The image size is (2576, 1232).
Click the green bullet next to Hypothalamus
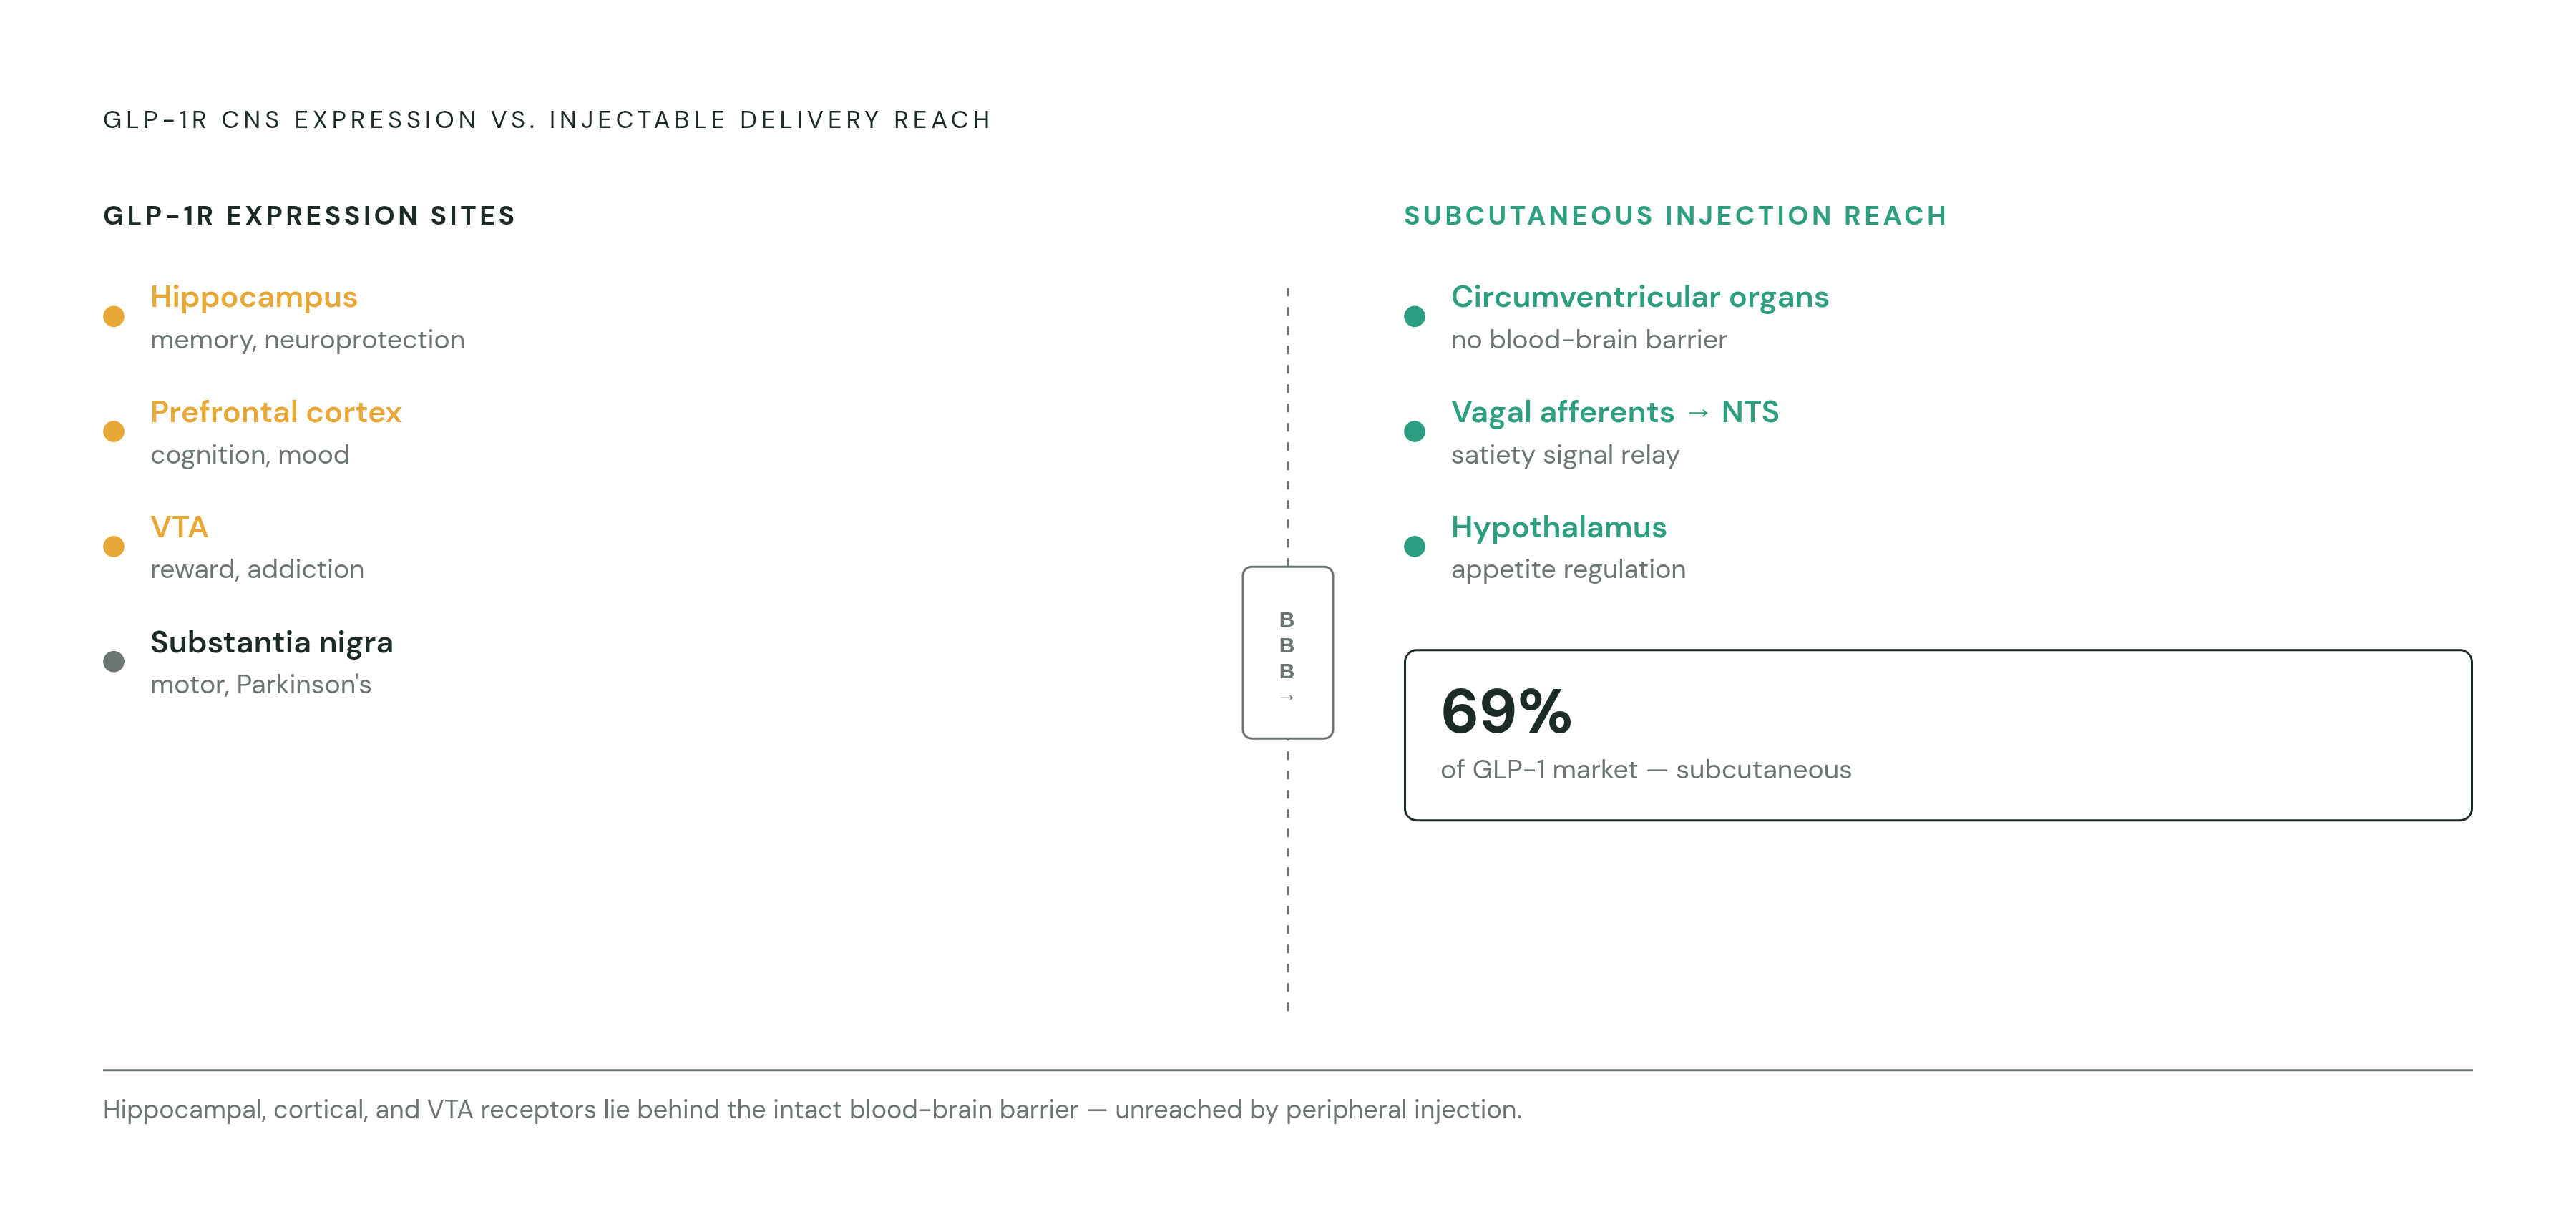point(1414,546)
